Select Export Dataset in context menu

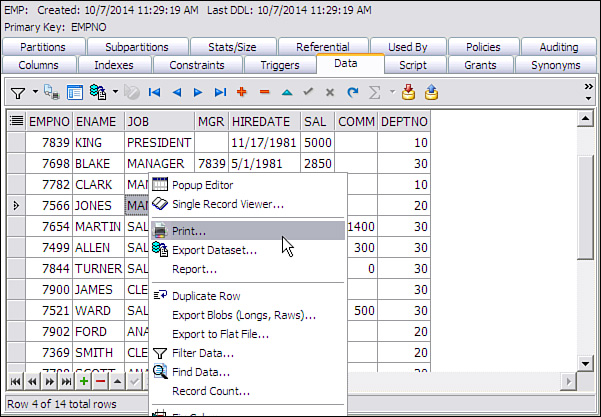pyautogui.click(x=214, y=249)
